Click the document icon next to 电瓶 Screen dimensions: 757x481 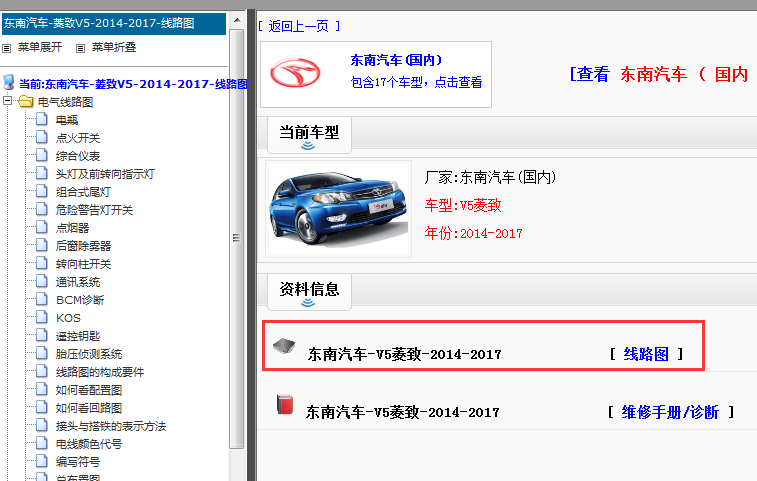(x=42, y=119)
